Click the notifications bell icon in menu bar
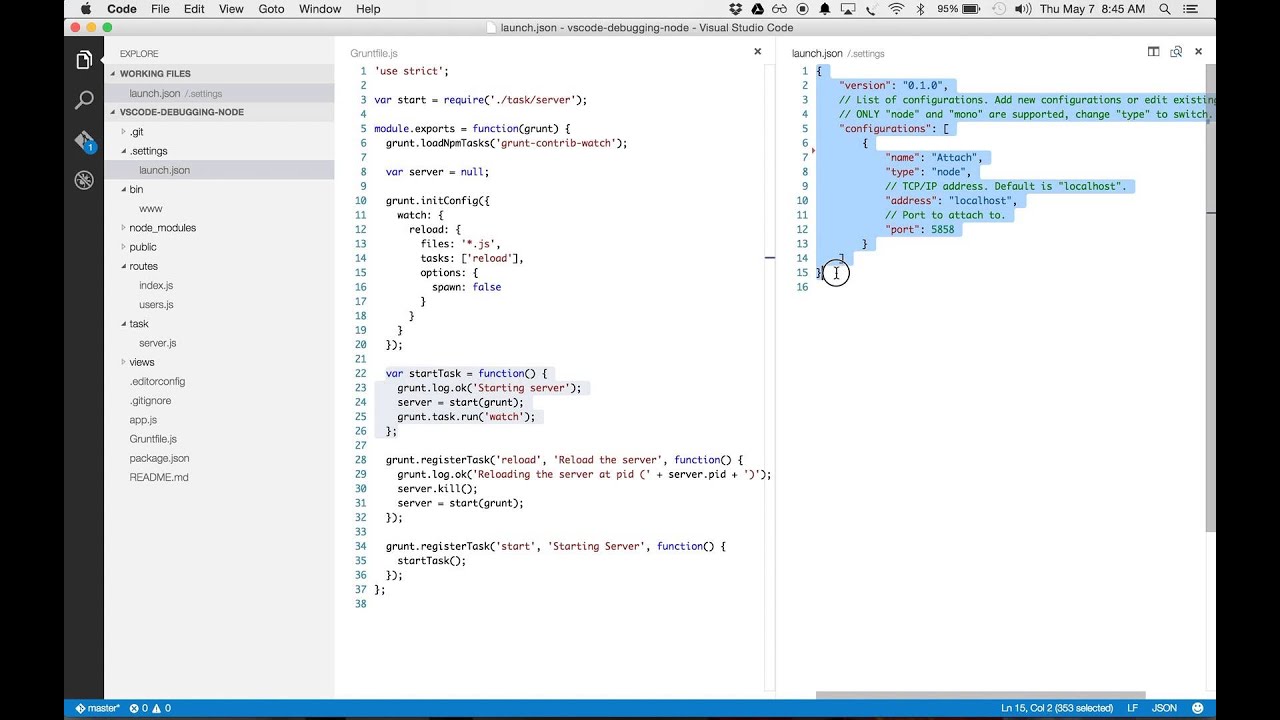The height and width of the screenshot is (720, 1280). pyautogui.click(x=825, y=9)
